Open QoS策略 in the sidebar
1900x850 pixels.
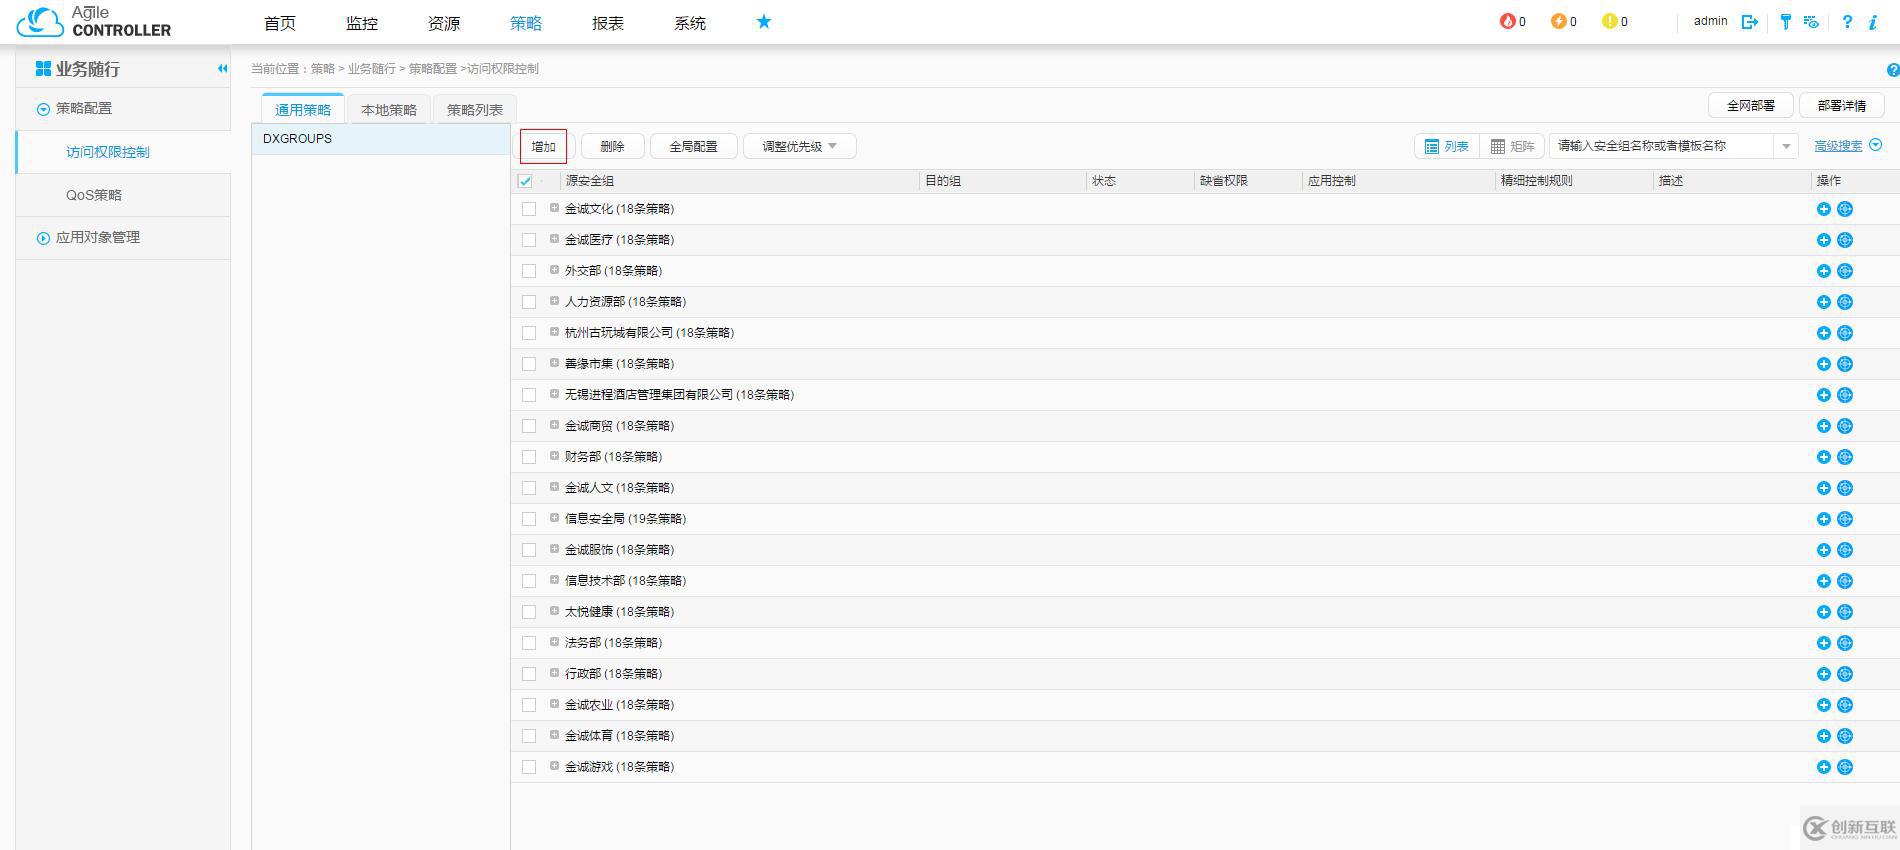click(94, 195)
